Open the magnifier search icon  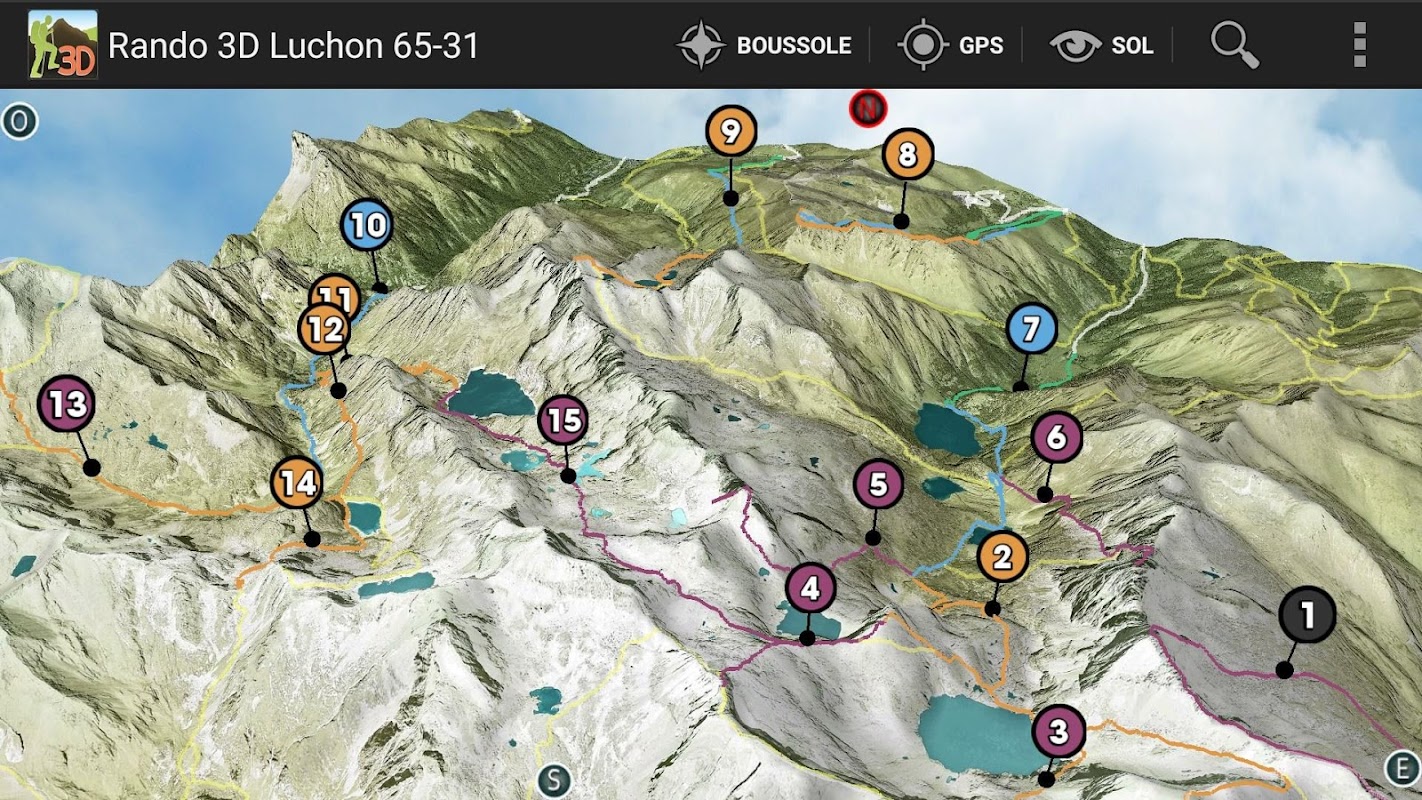[x=1234, y=45]
